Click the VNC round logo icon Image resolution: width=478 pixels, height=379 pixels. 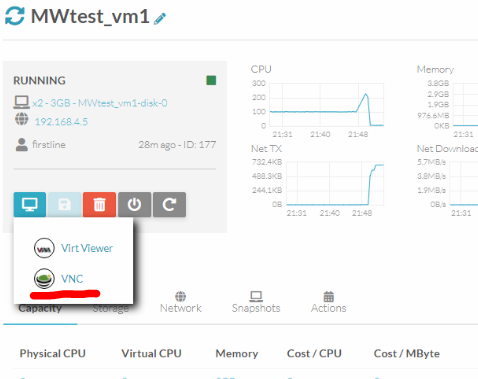click(x=44, y=279)
